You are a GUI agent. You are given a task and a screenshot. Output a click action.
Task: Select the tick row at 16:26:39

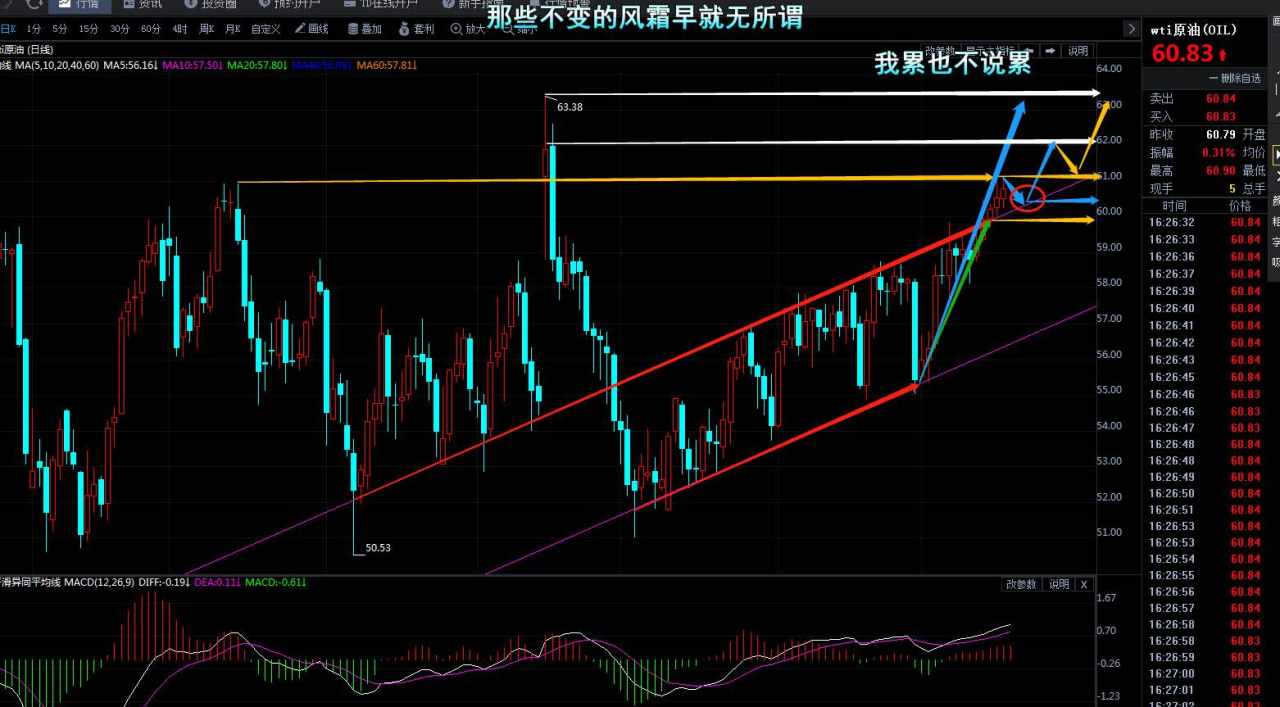(1206, 290)
